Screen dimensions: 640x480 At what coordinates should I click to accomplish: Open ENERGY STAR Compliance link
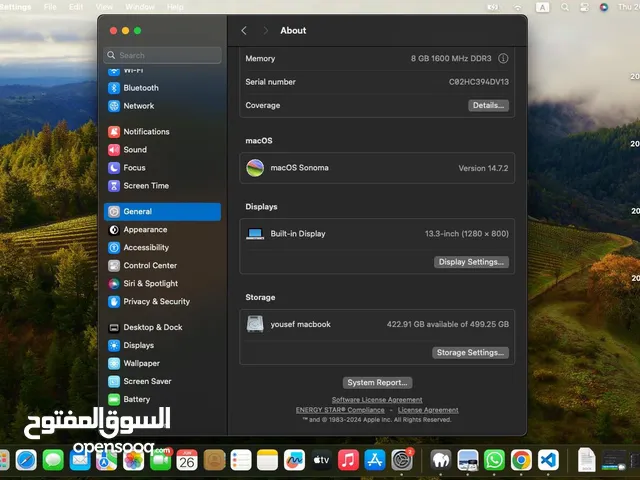click(340, 410)
